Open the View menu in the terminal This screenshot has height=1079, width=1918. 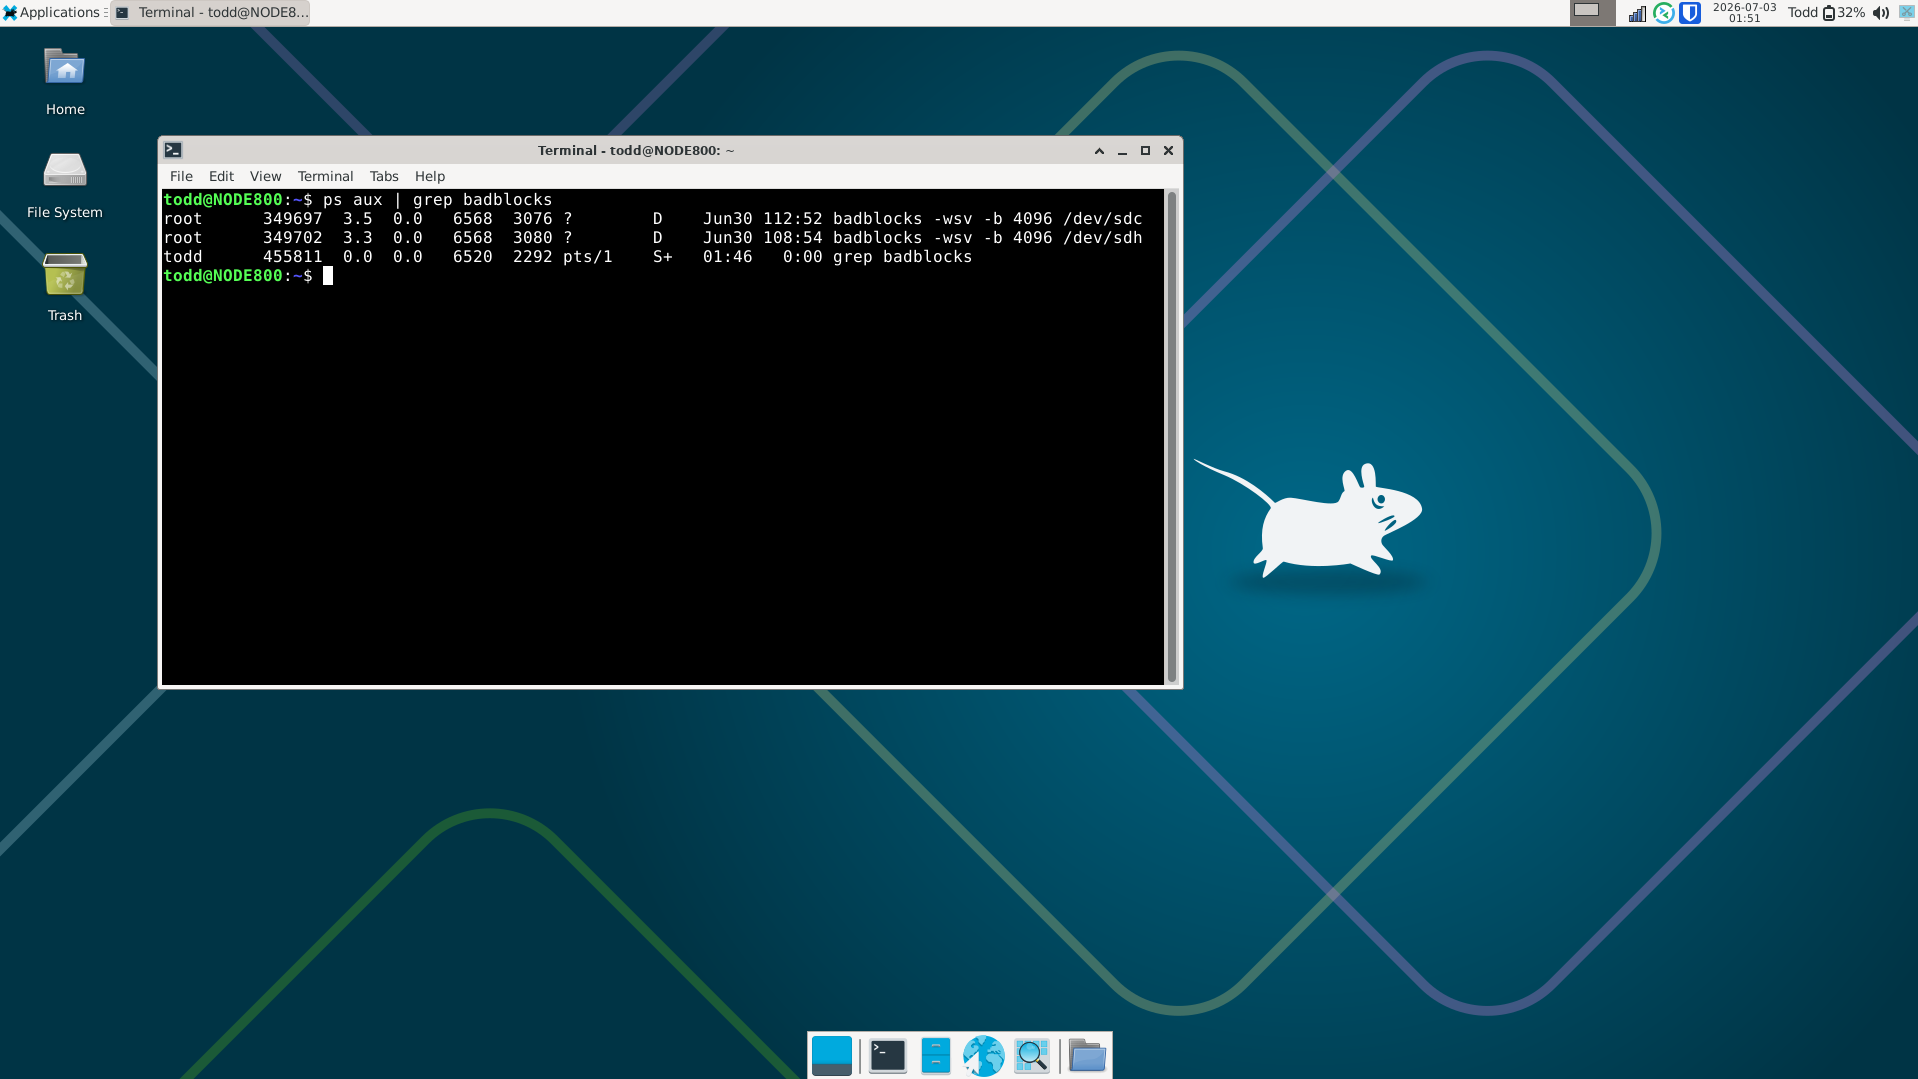click(x=265, y=176)
